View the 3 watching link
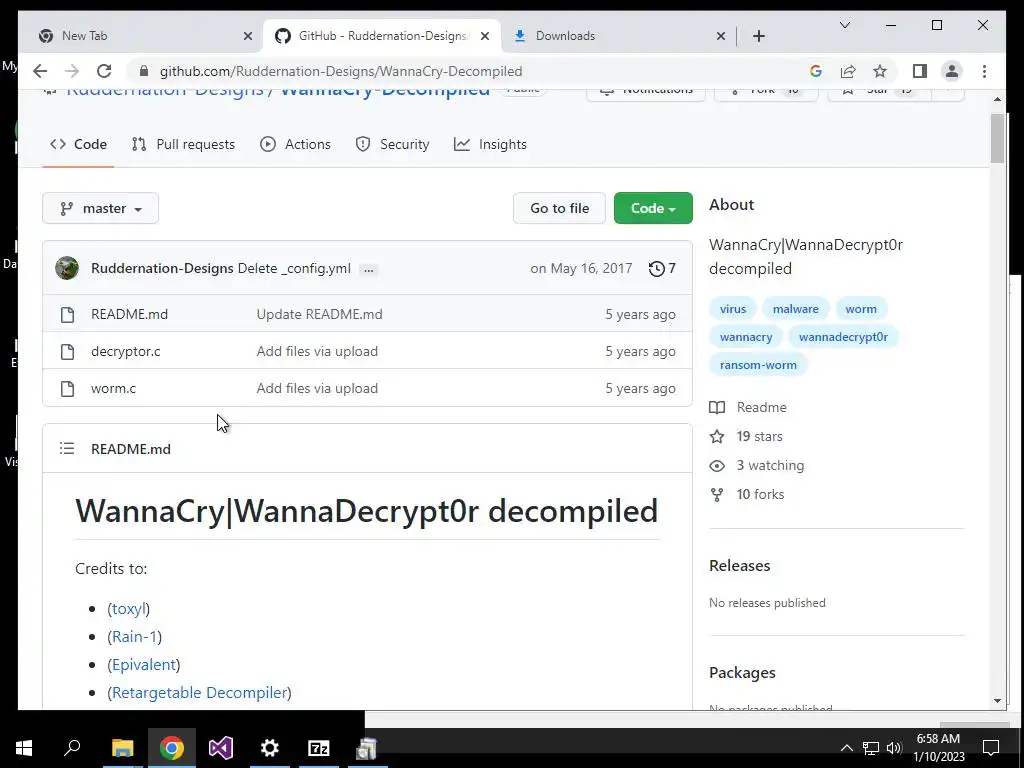The height and width of the screenshot is (768, 1024). (758, 466)
